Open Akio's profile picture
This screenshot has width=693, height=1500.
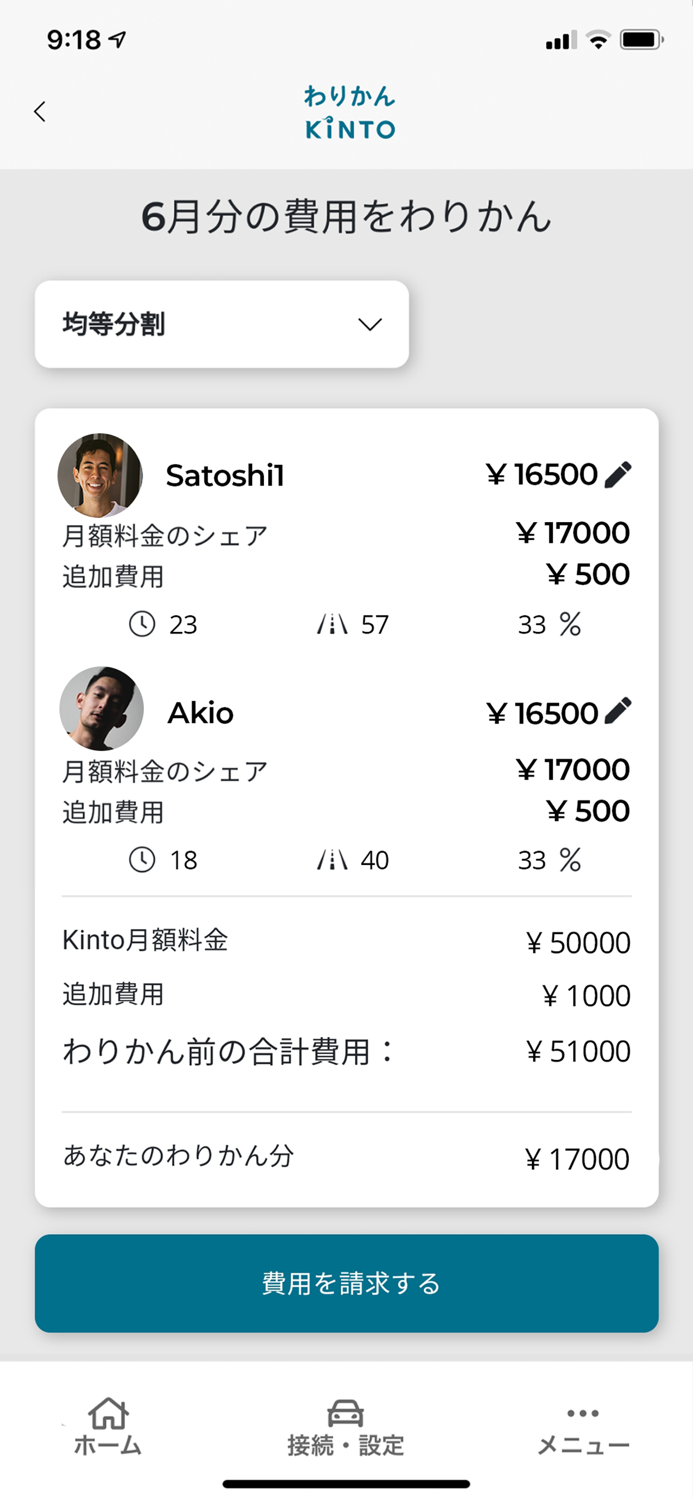[x=101, y=709]
